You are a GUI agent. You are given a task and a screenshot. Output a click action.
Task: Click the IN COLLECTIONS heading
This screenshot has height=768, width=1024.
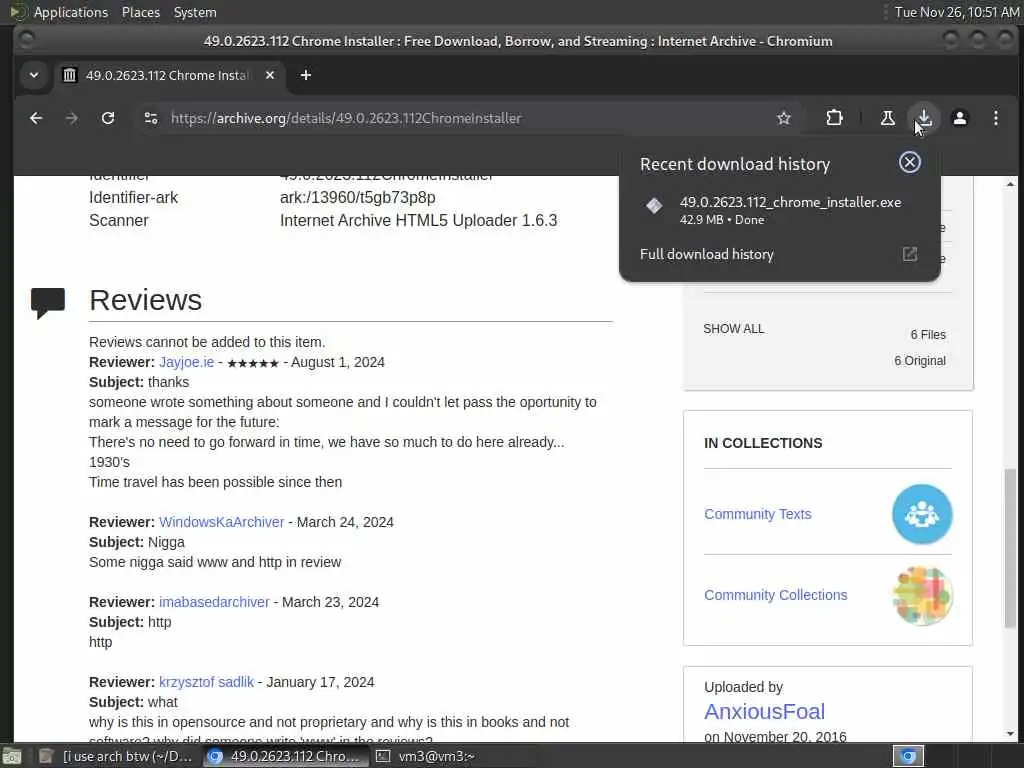(763, 443)
